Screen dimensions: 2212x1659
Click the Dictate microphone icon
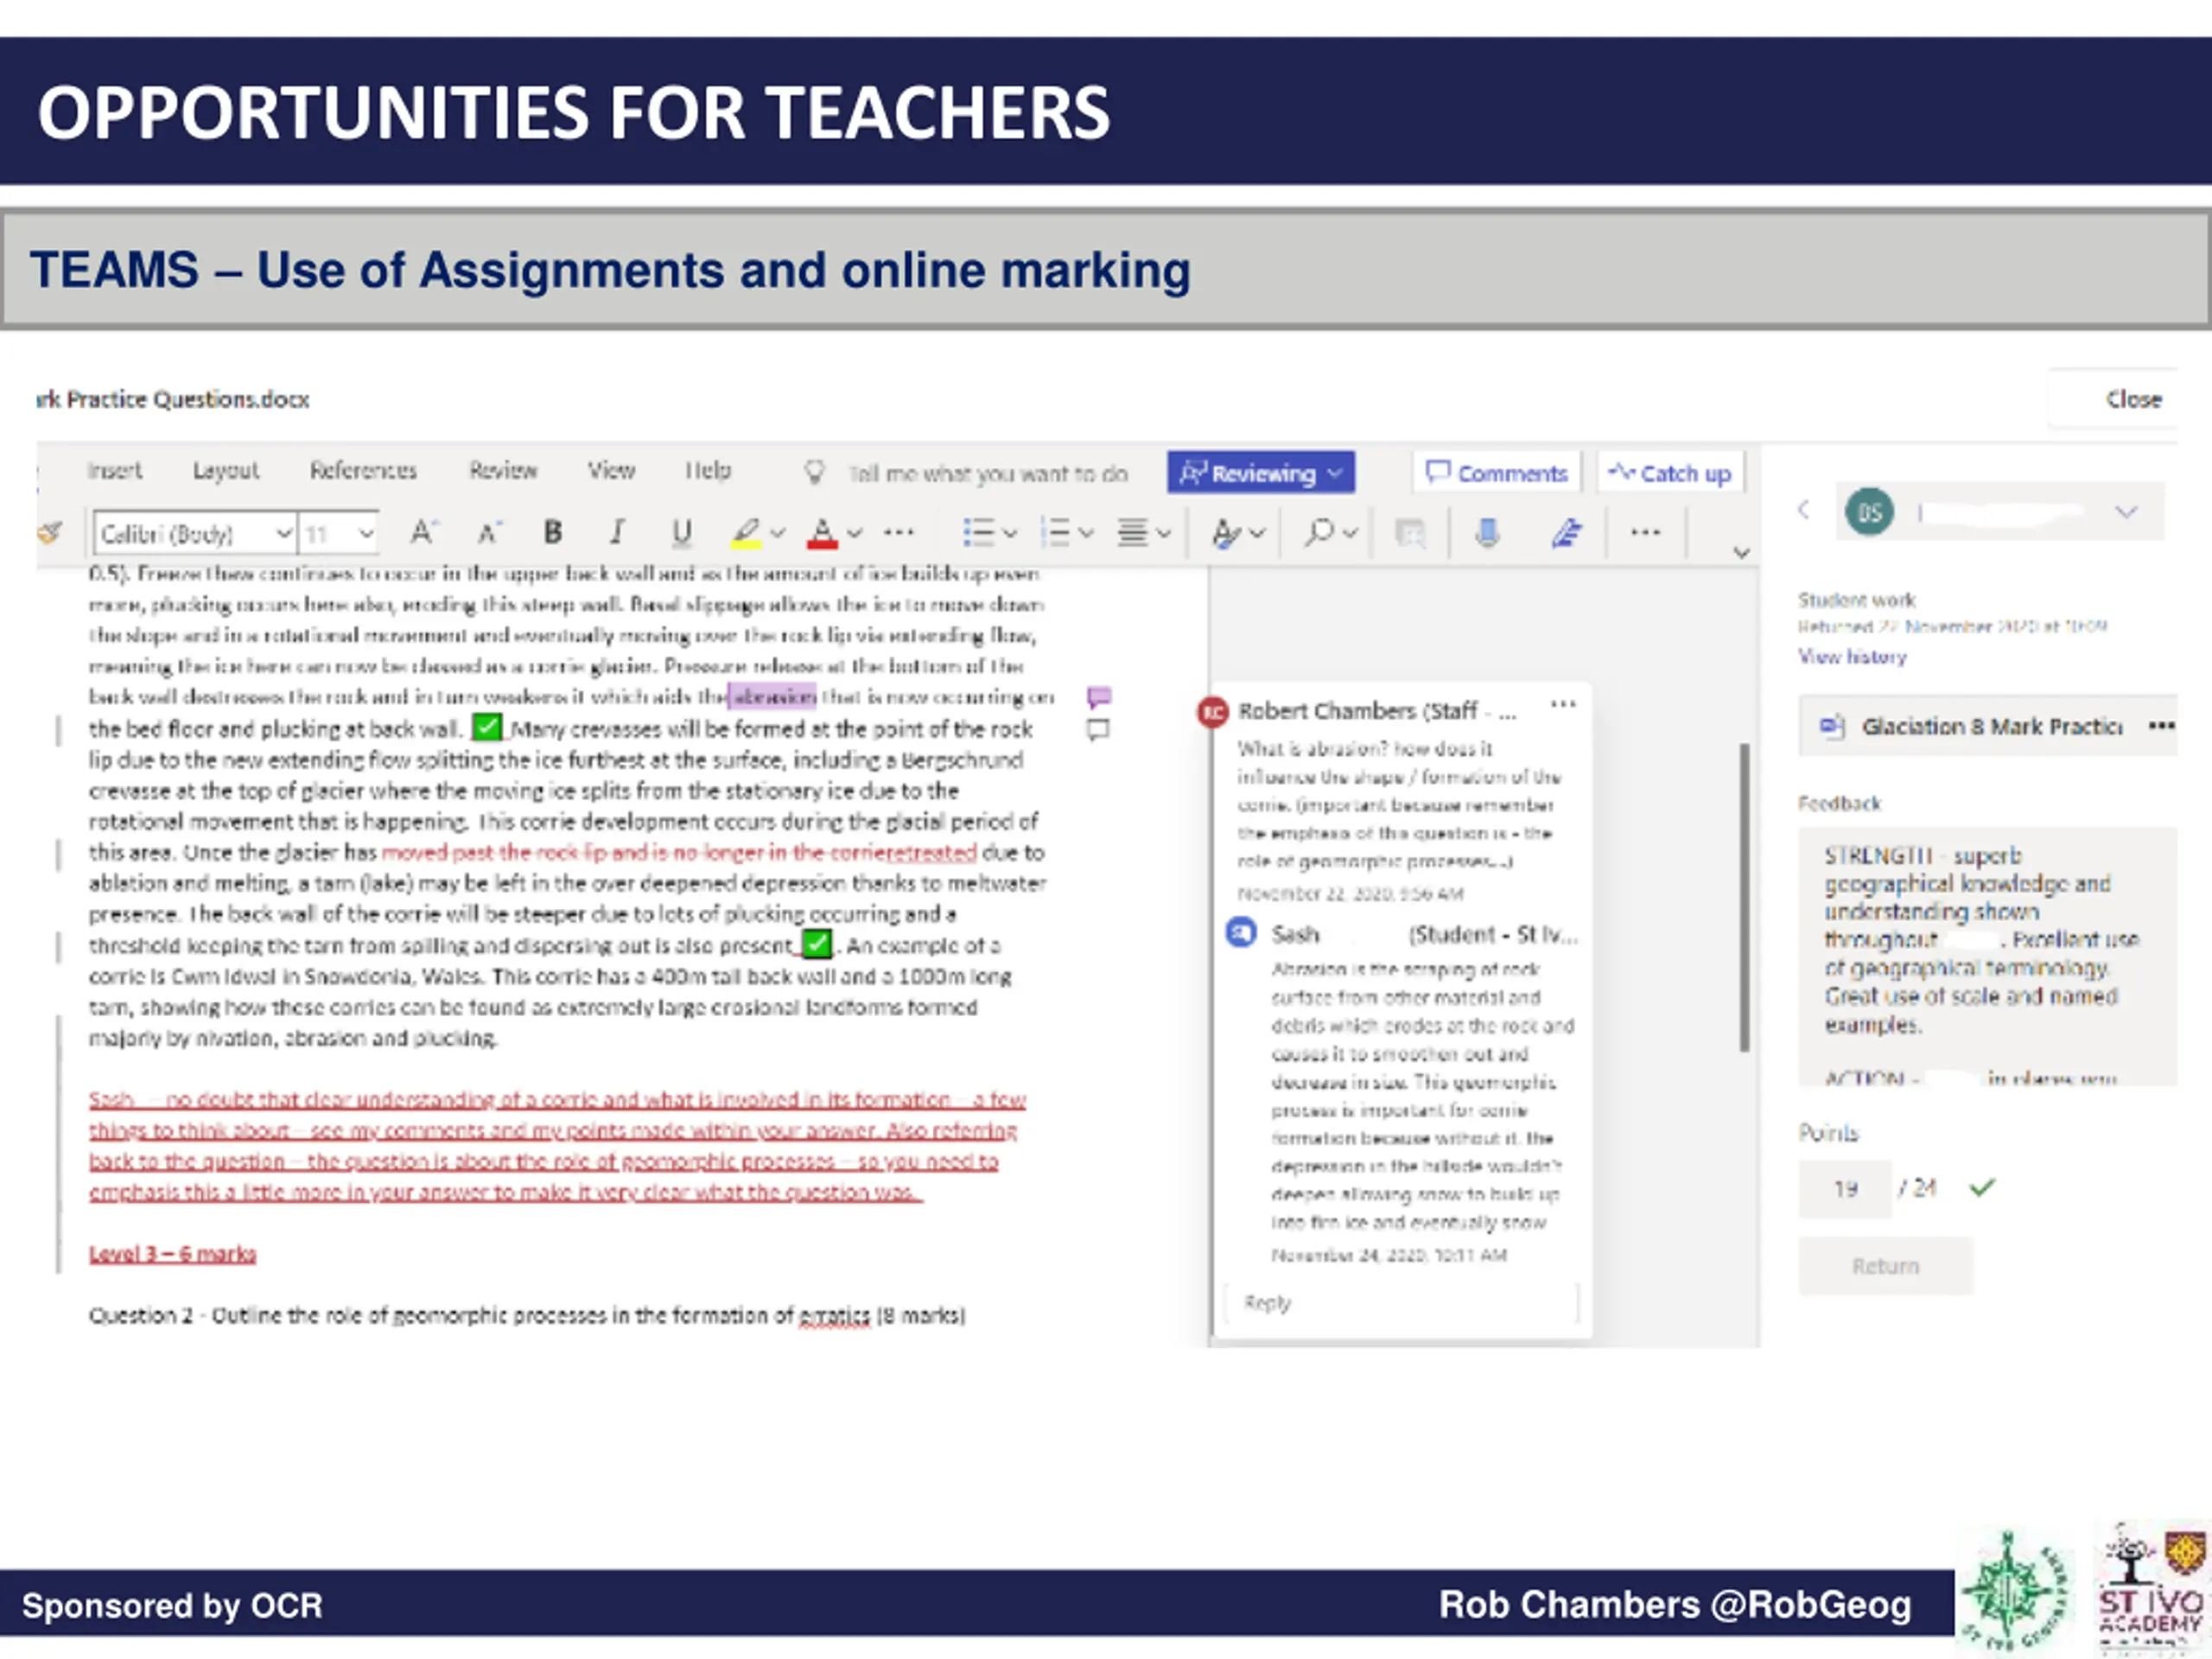click(x=1487, y=532)
